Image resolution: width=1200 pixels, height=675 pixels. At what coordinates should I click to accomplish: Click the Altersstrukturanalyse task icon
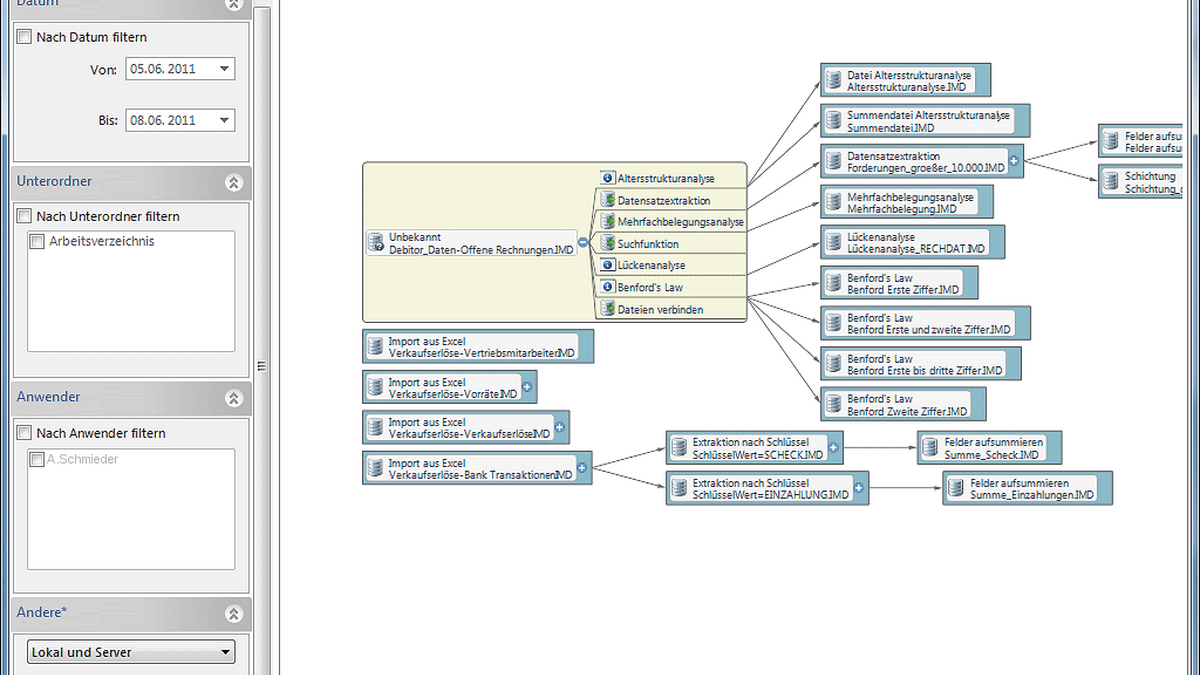point(607,178)
